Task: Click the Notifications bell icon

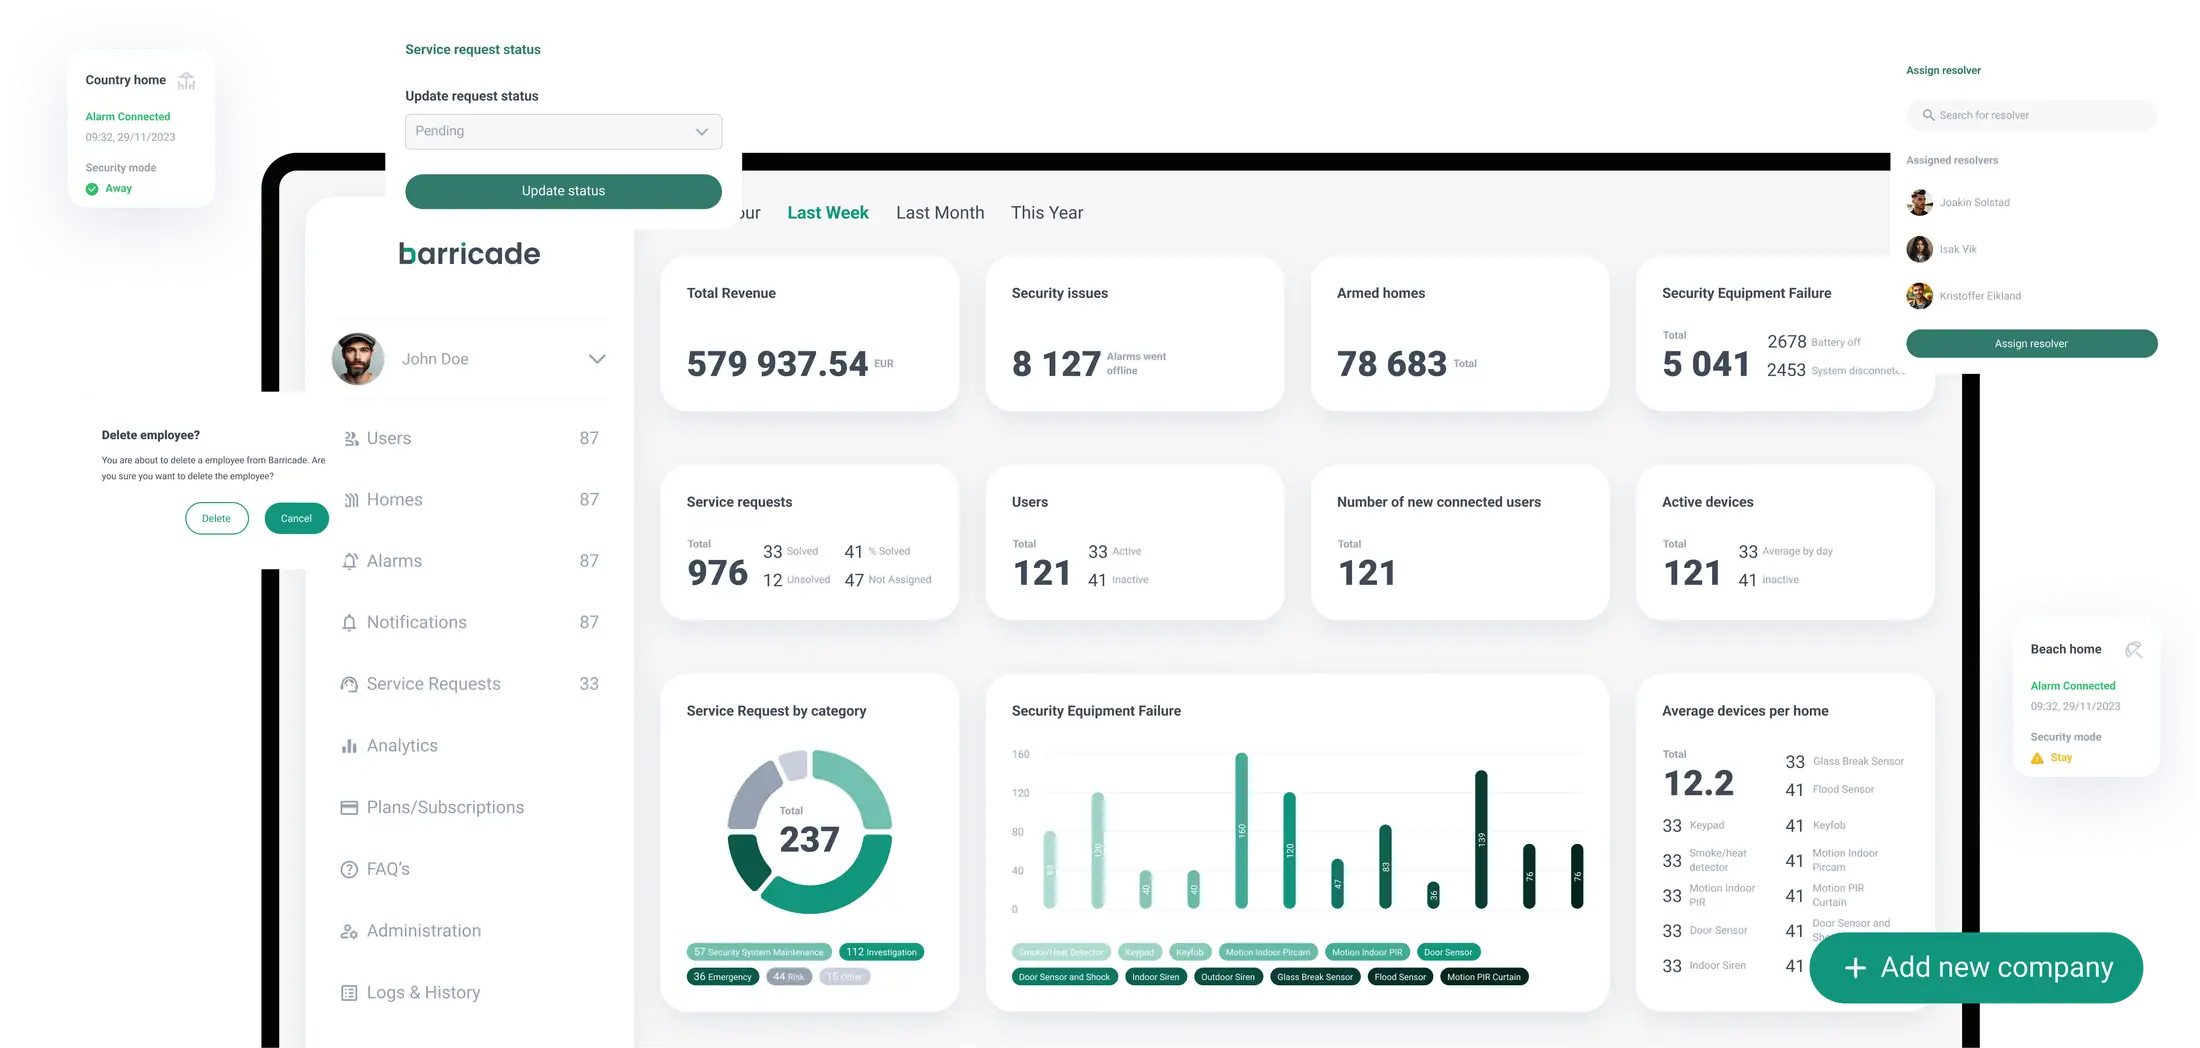Action: tap(349, 623)
